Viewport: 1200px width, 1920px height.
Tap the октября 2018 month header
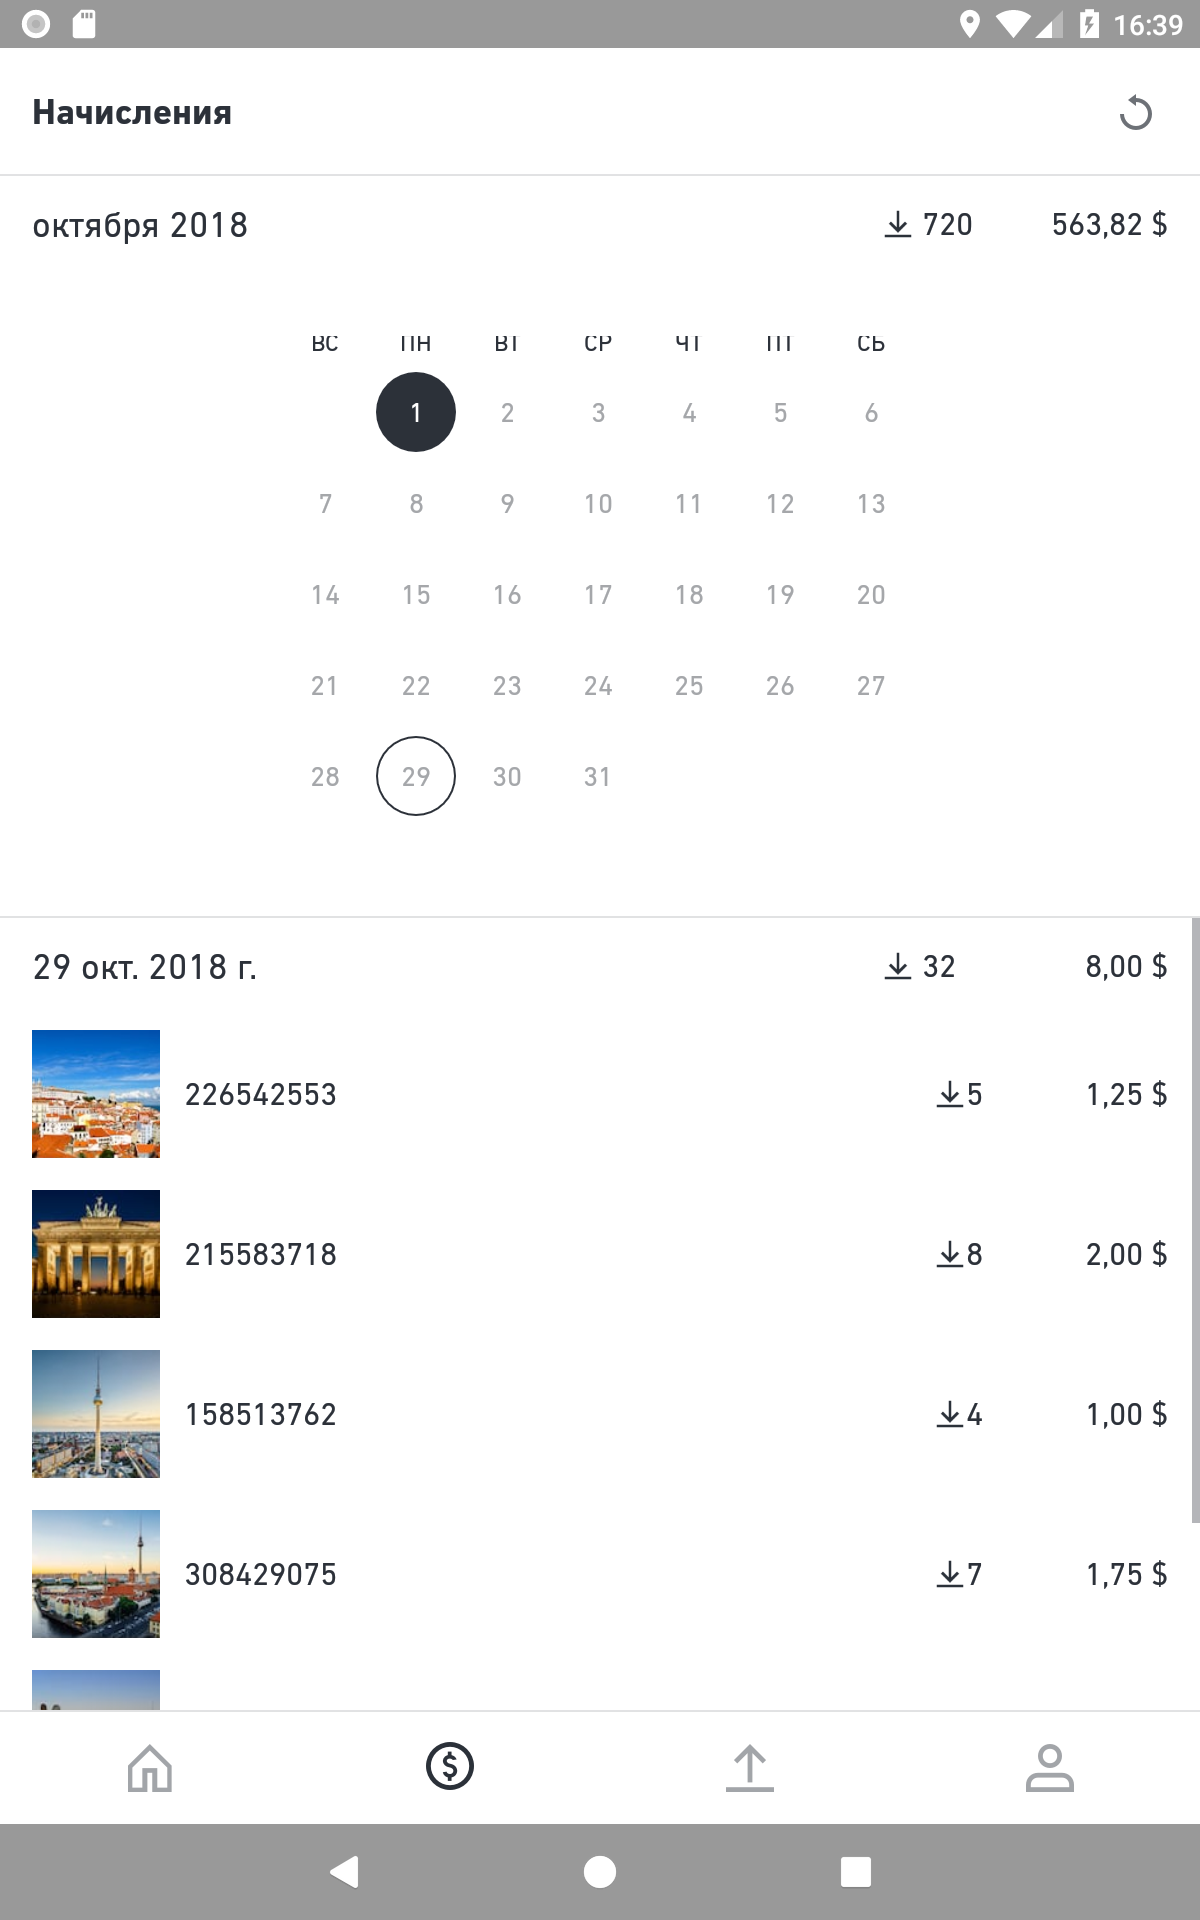point(140,225)
